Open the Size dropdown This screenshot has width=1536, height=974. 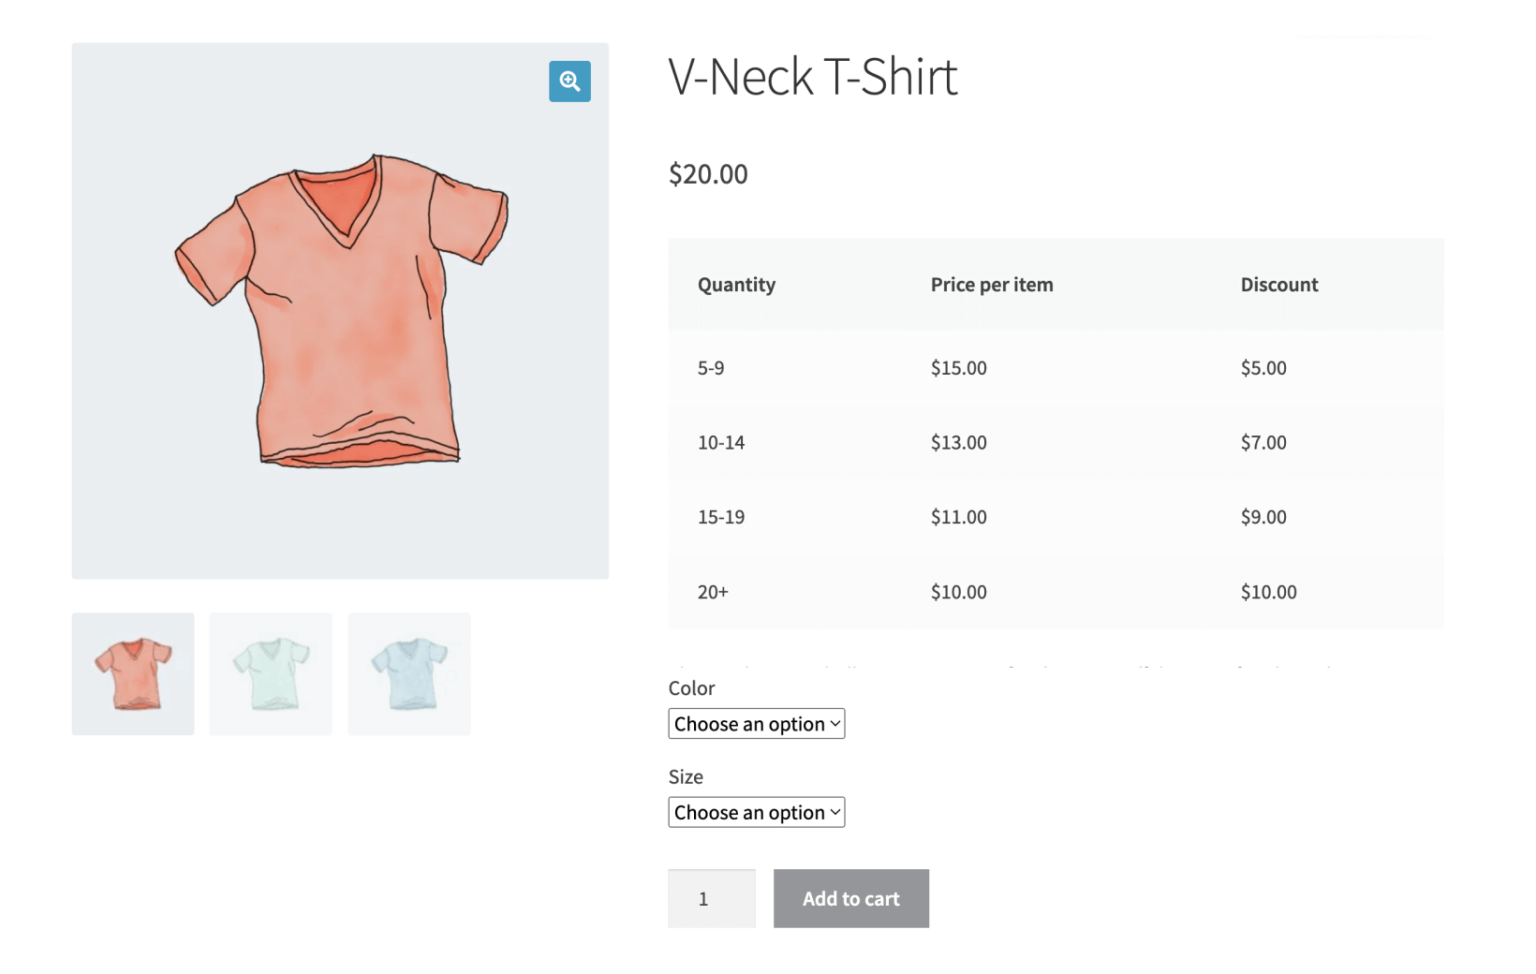756,811
